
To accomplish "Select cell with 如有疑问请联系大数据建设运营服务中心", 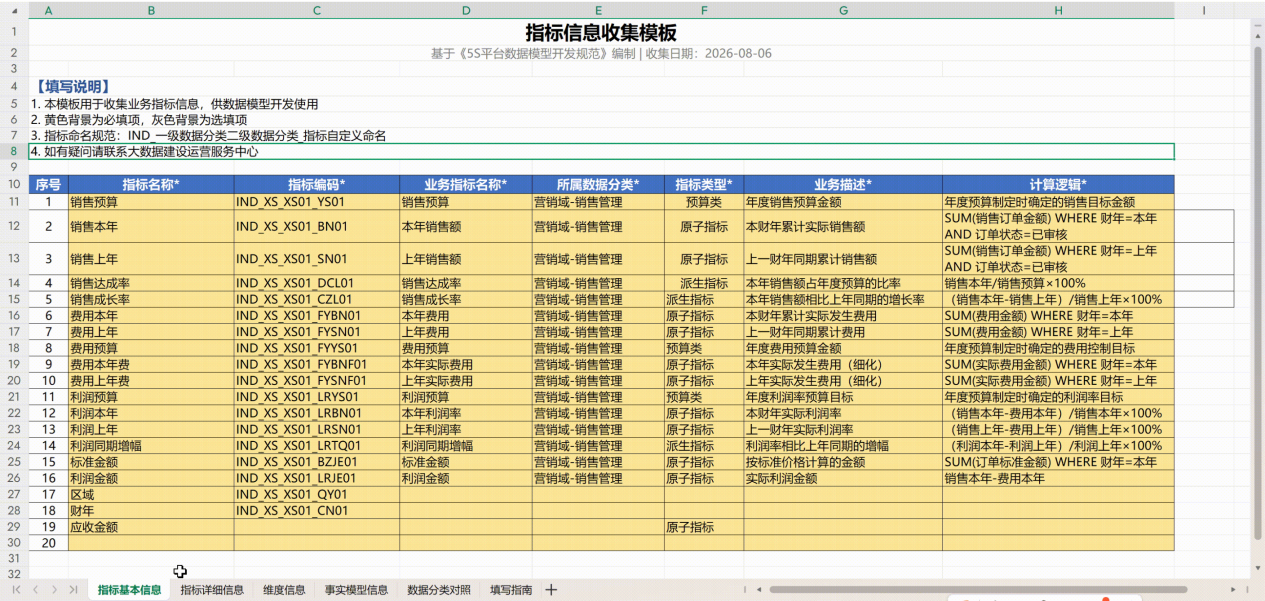I will 601,152.
